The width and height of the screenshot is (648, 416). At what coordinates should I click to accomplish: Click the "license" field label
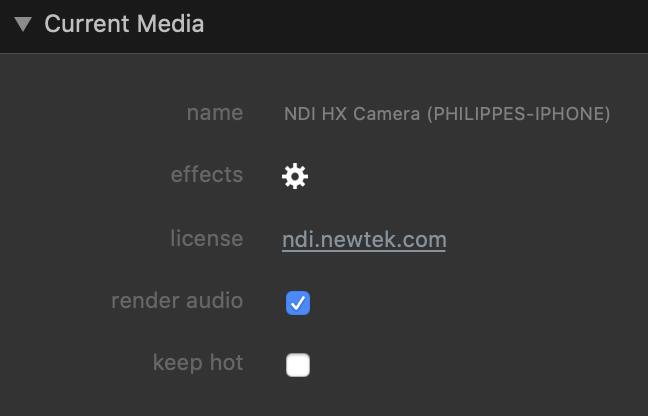point(206,238)
